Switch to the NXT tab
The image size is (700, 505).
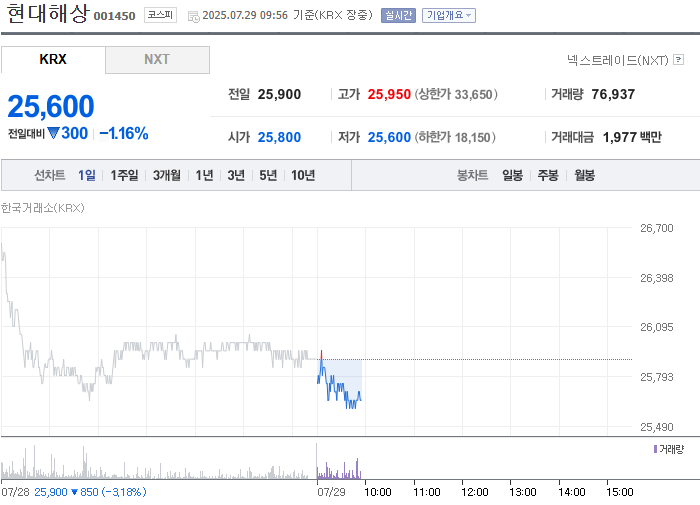pos(157,59)
